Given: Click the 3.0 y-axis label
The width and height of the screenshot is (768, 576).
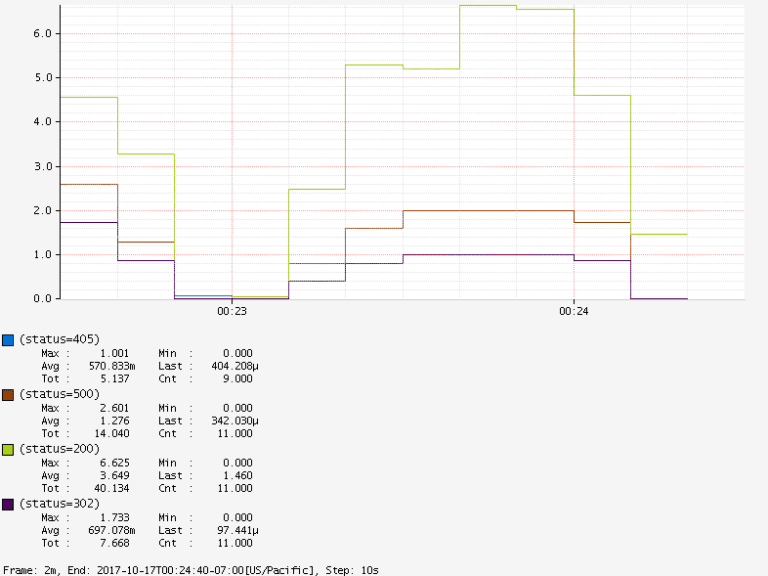Looking at the screenshot, I should coord(42,166).
